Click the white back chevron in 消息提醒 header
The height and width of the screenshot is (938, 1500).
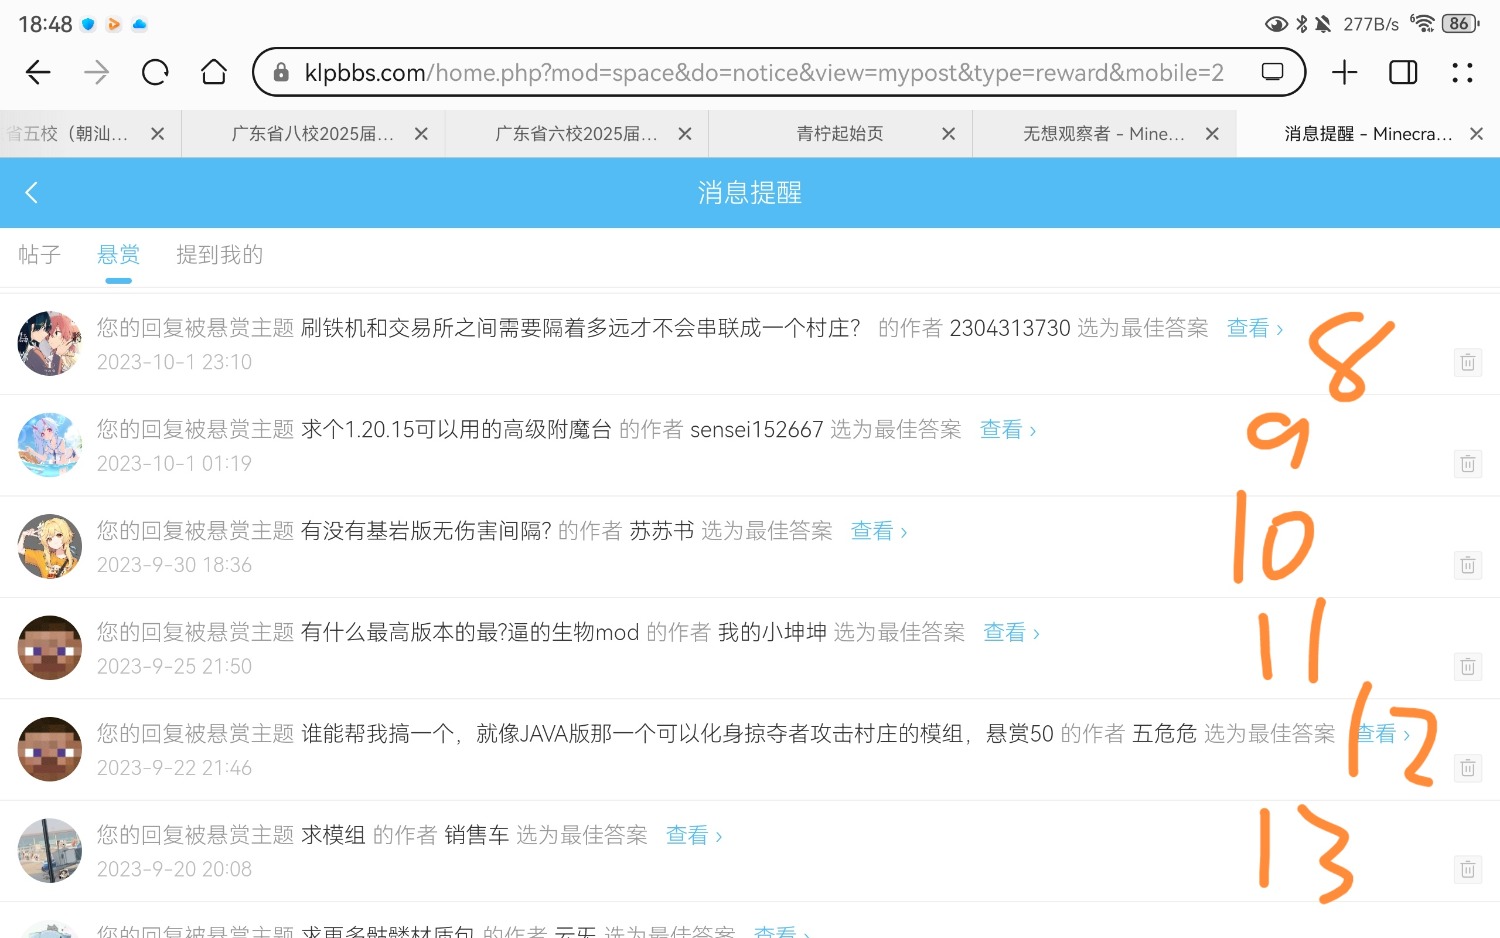[x=31, y=192]
